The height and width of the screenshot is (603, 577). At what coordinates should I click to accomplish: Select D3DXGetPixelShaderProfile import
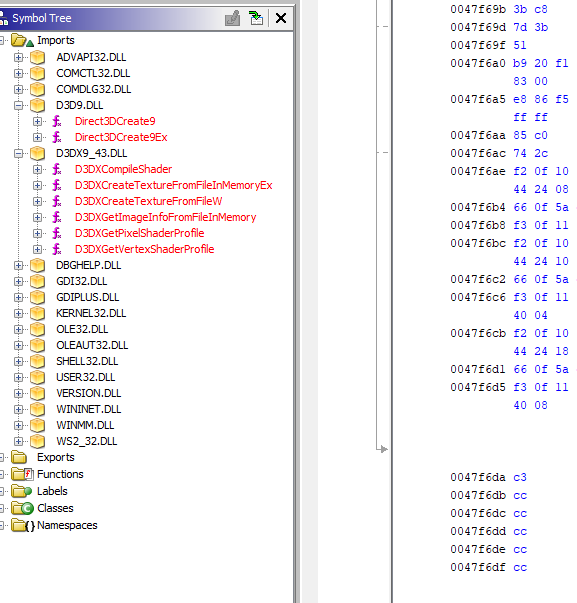pos(139,233)
